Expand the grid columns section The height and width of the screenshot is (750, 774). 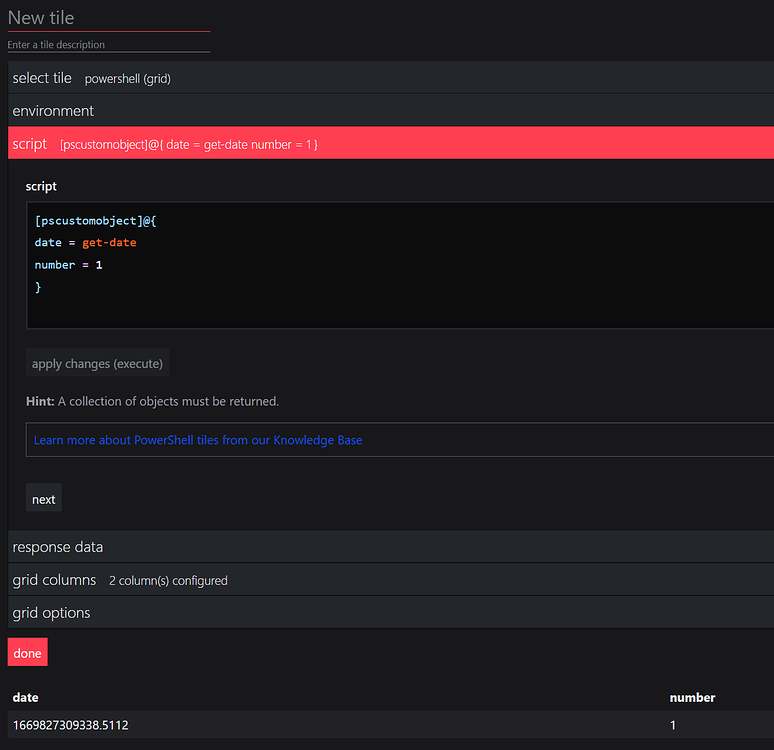[x=391, y=580]
